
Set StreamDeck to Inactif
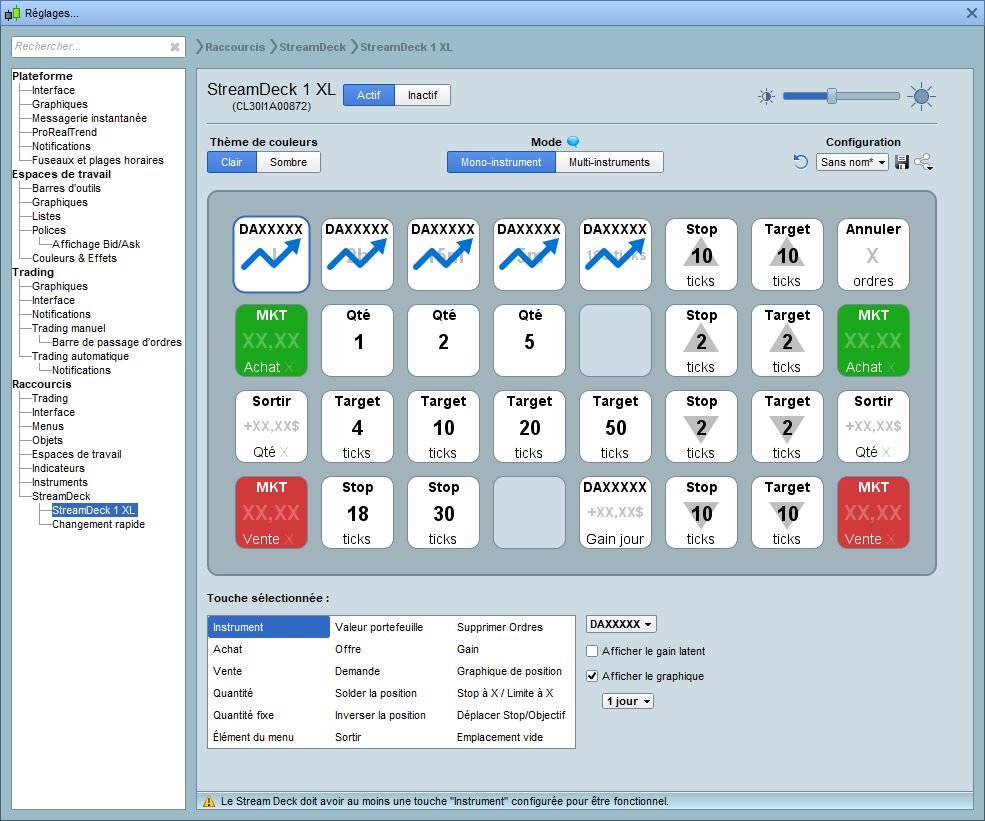click(x=422, y=95)
